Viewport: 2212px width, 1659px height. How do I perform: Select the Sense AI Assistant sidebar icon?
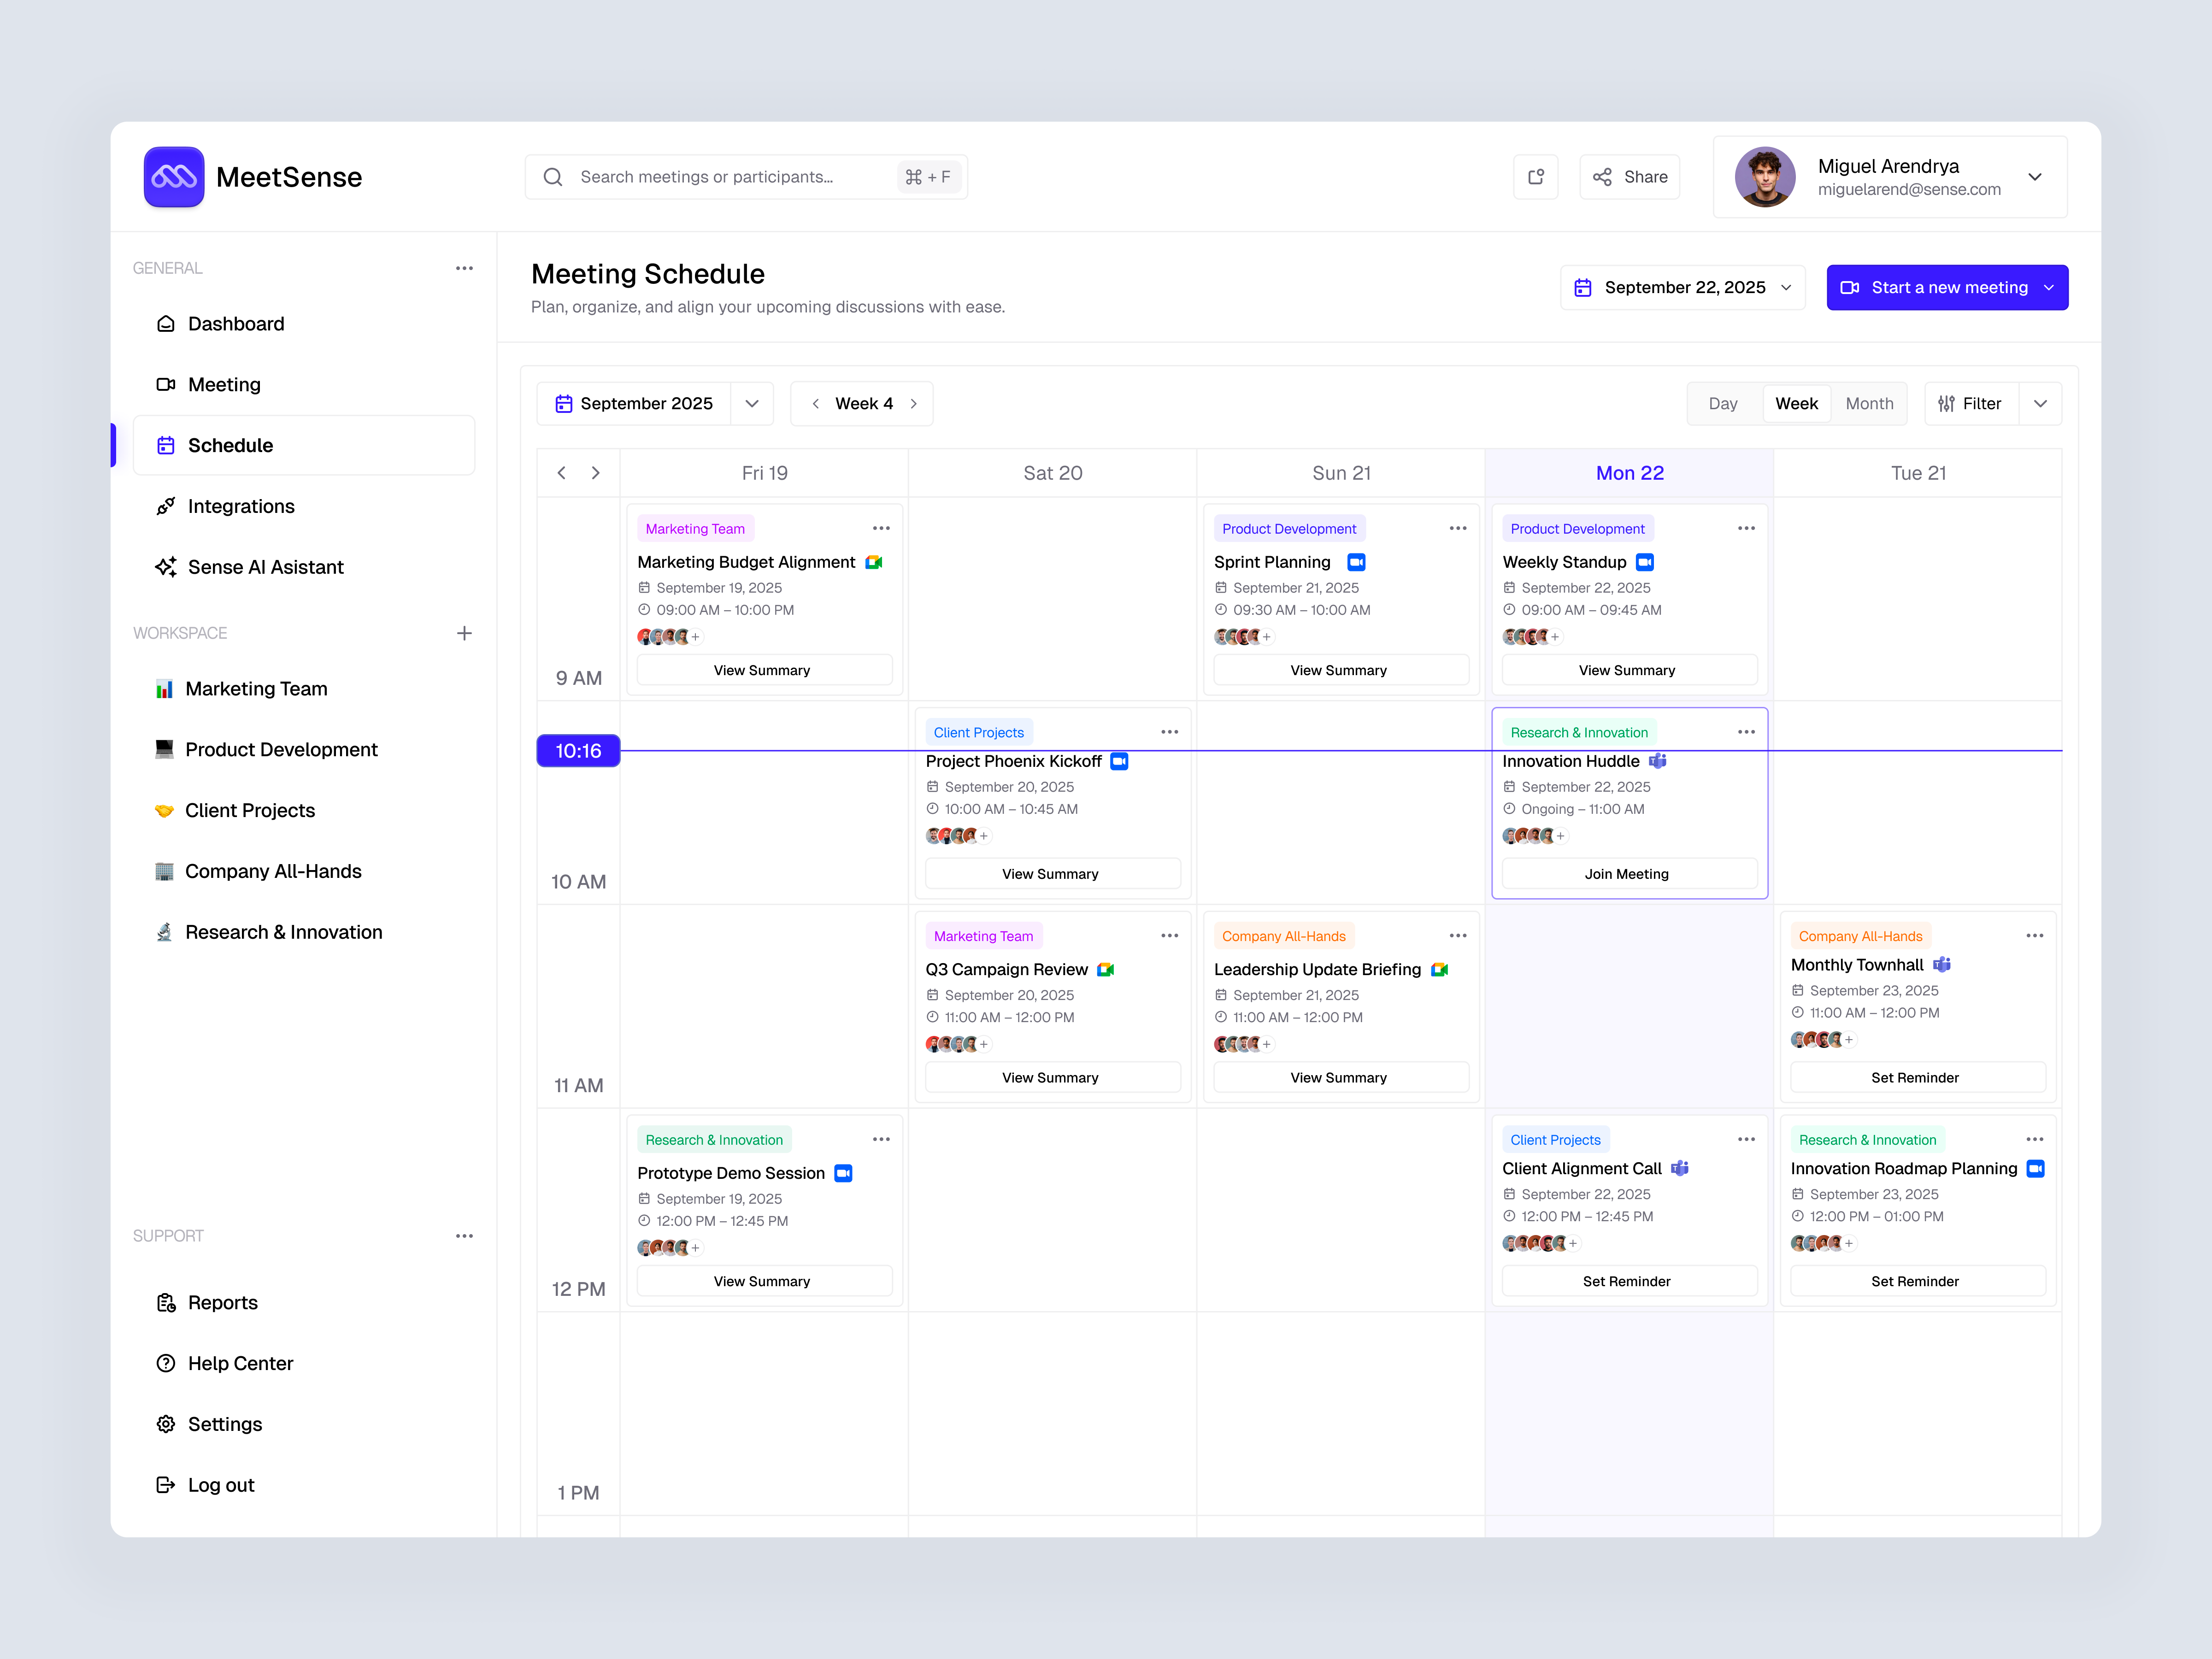pos(166,567)
